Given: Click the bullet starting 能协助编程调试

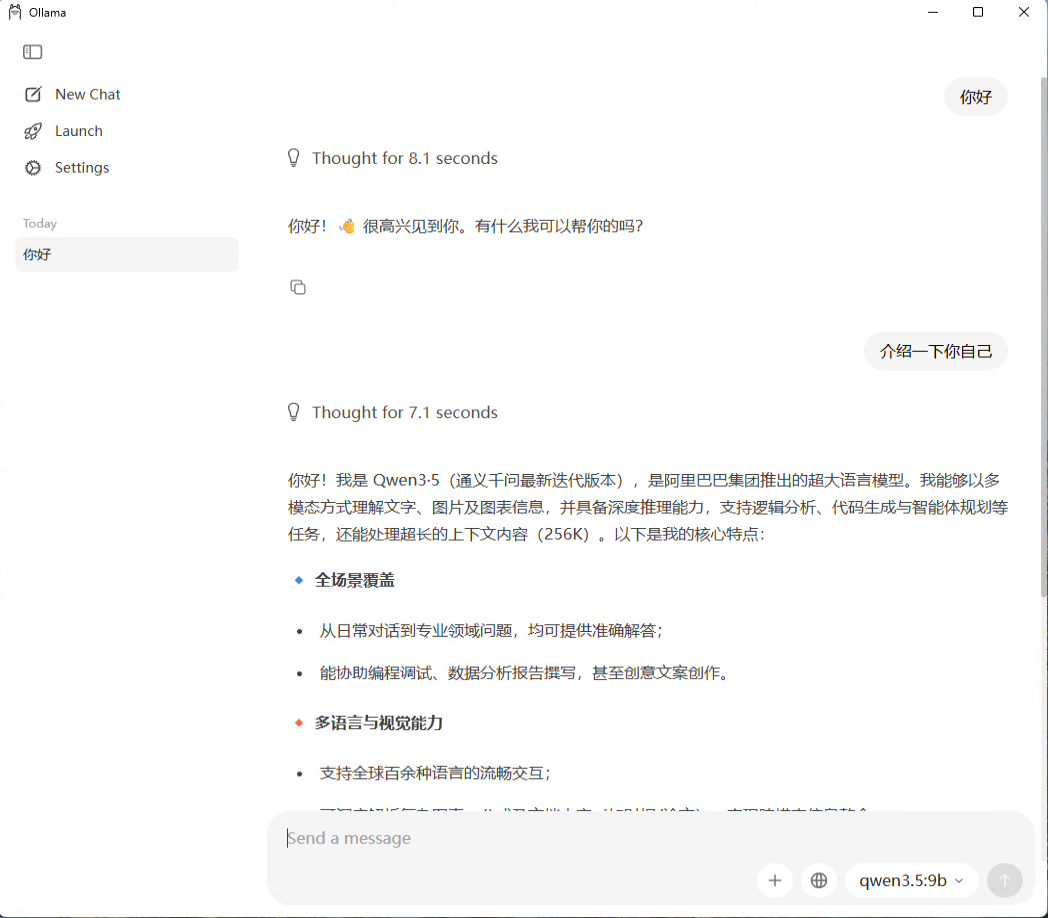Looking at the screenshot, I should (x=523, y=673).
